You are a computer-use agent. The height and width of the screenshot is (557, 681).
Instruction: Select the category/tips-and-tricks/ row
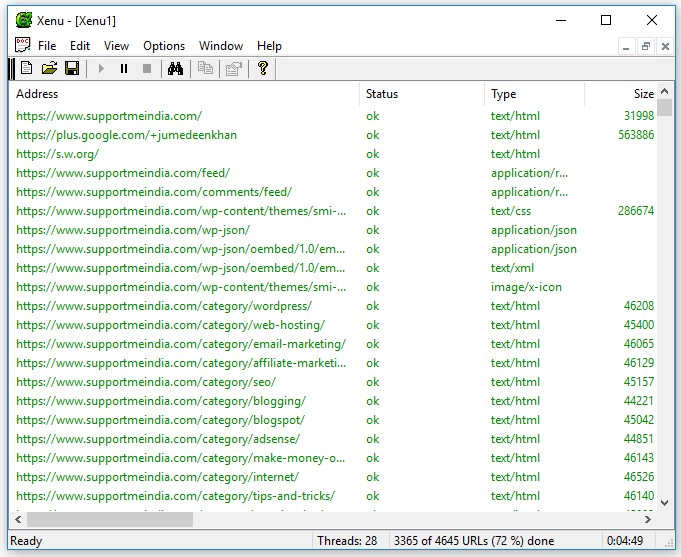coord(333,496)
